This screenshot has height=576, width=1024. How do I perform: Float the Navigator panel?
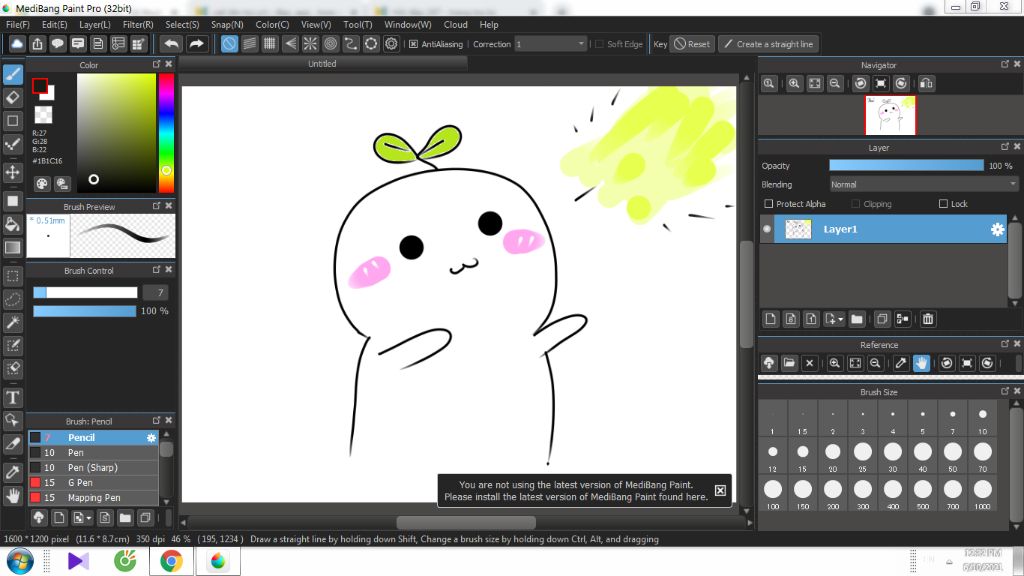1004,64
